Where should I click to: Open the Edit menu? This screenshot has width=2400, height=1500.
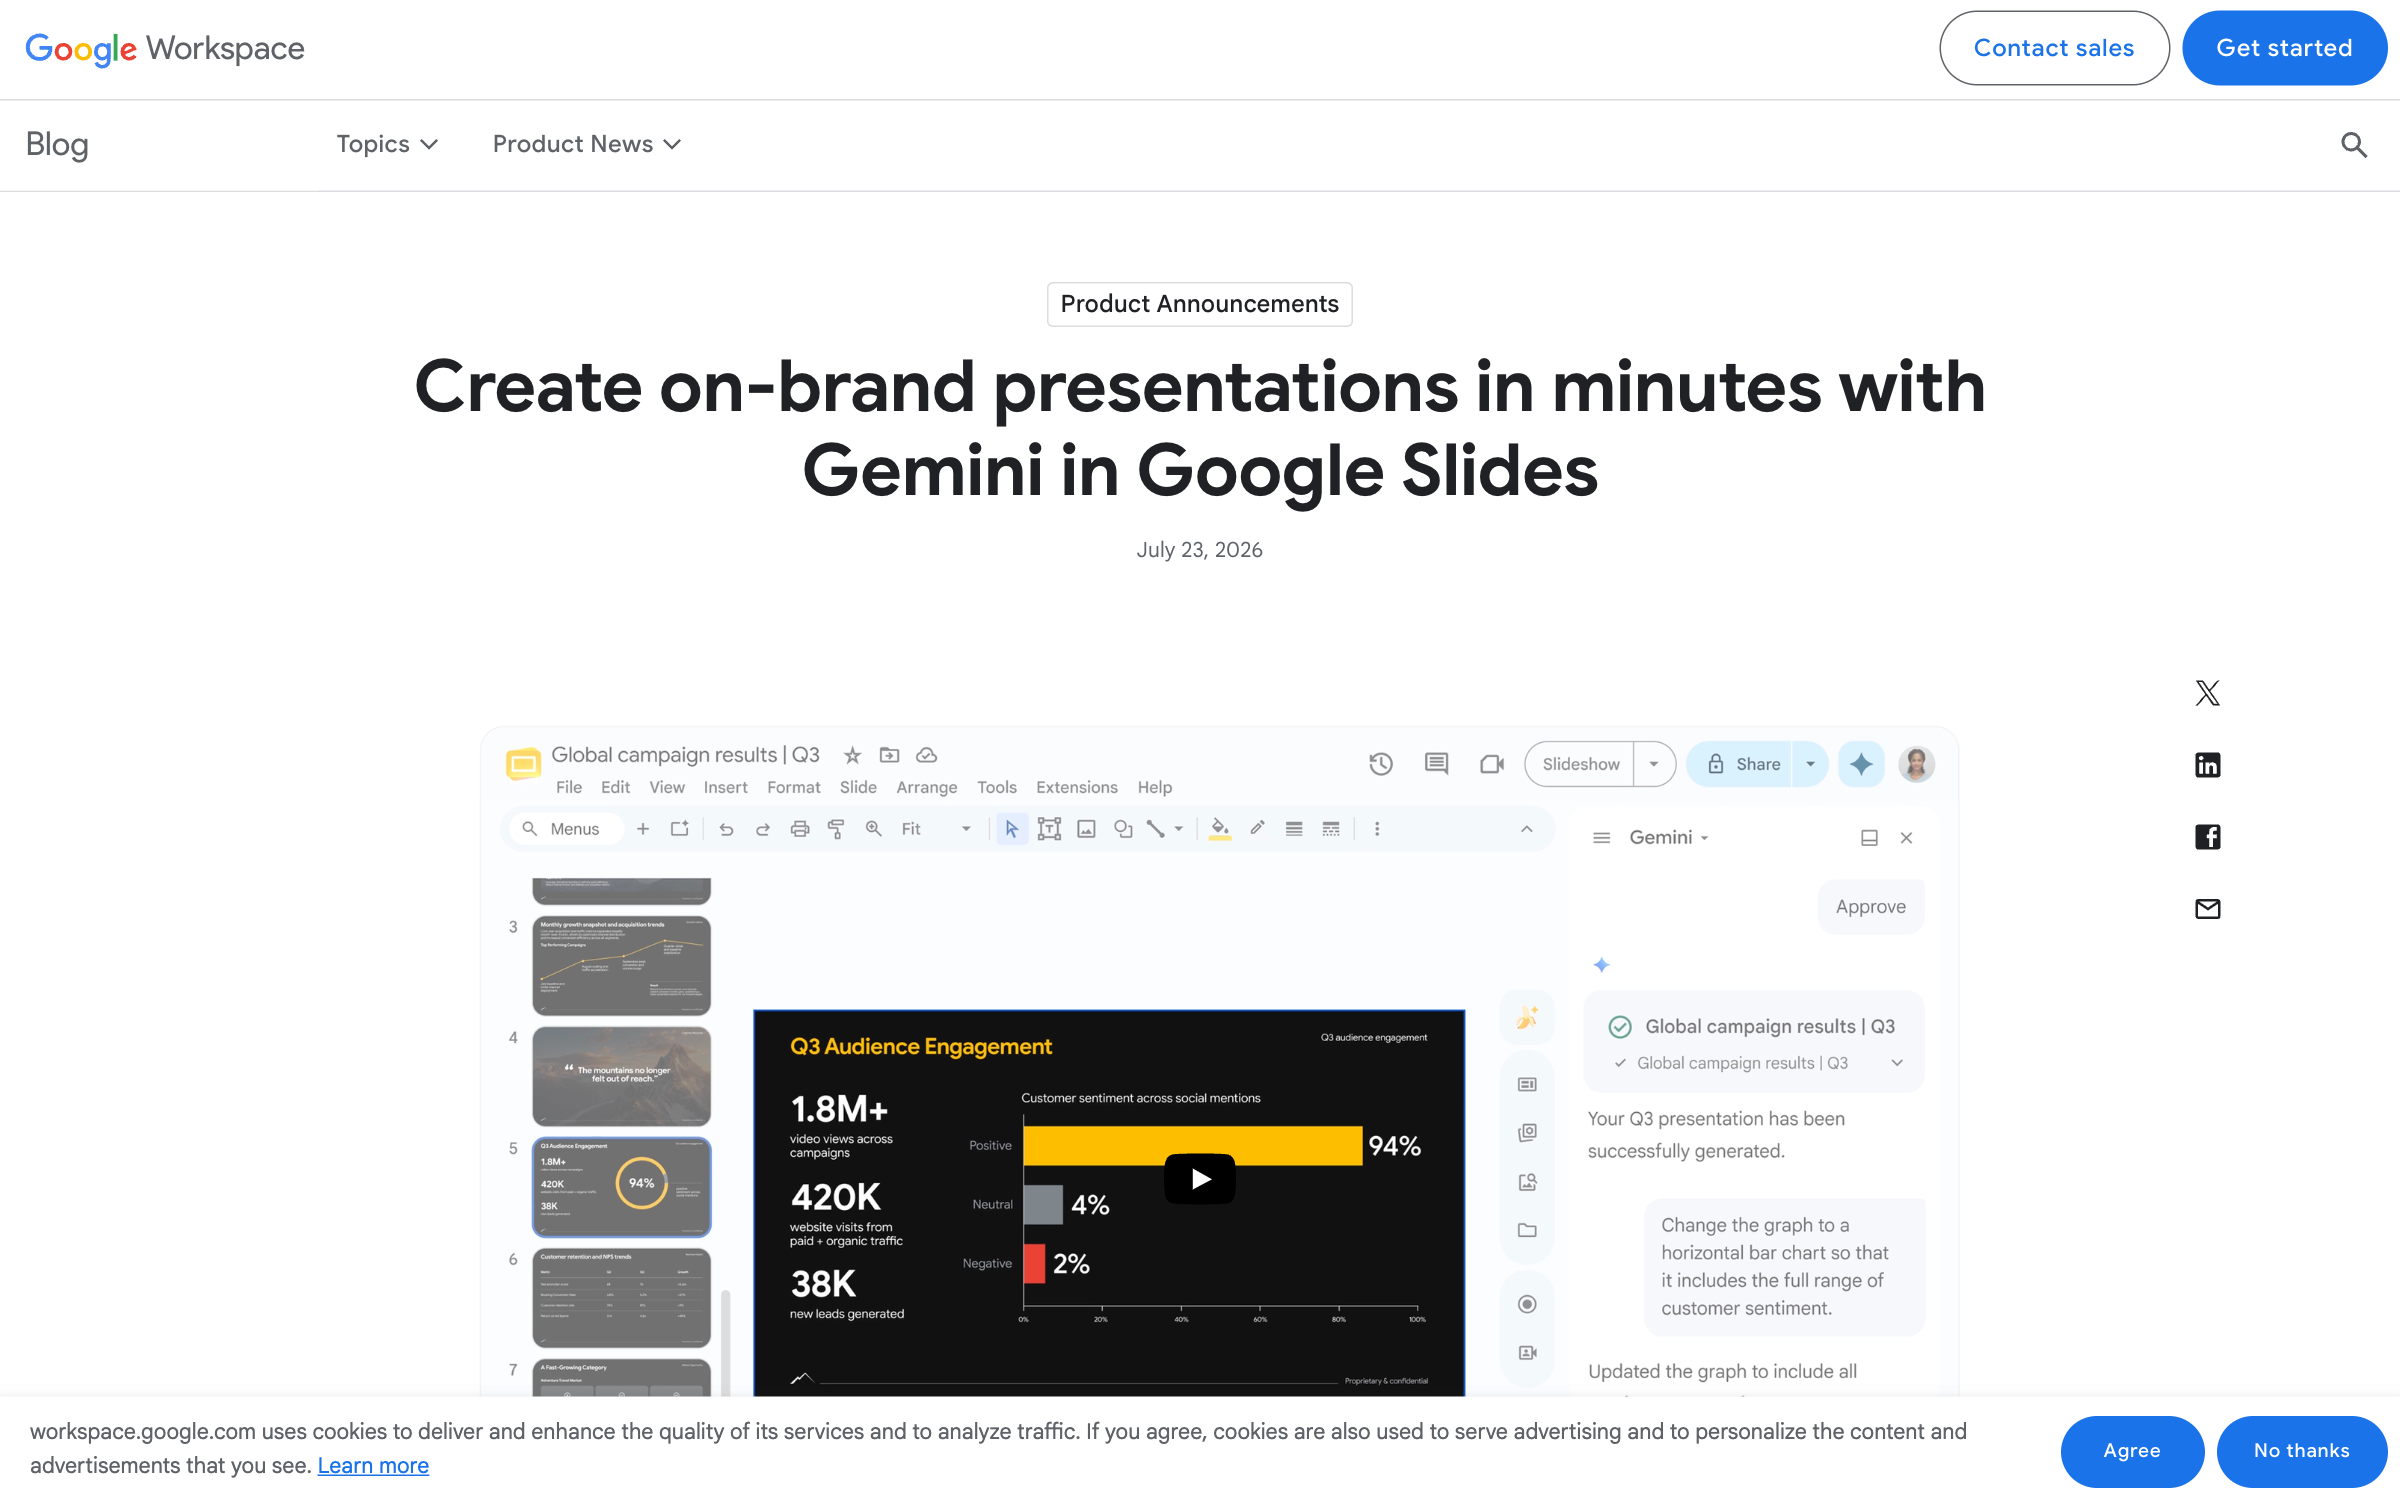pyautogui.click(x=615, y=788)
